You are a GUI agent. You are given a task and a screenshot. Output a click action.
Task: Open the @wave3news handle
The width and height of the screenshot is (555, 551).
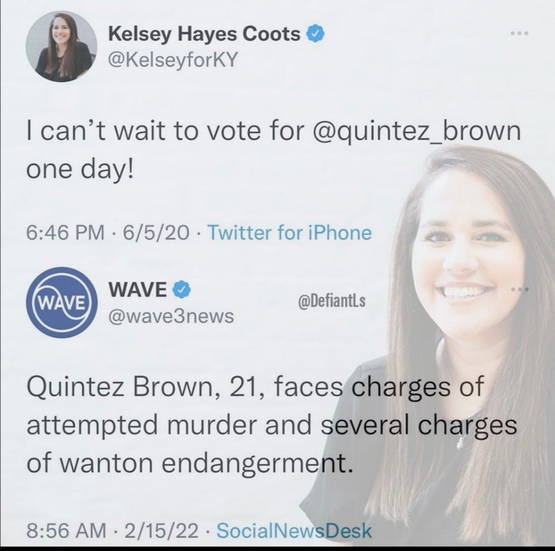[171, 316]
